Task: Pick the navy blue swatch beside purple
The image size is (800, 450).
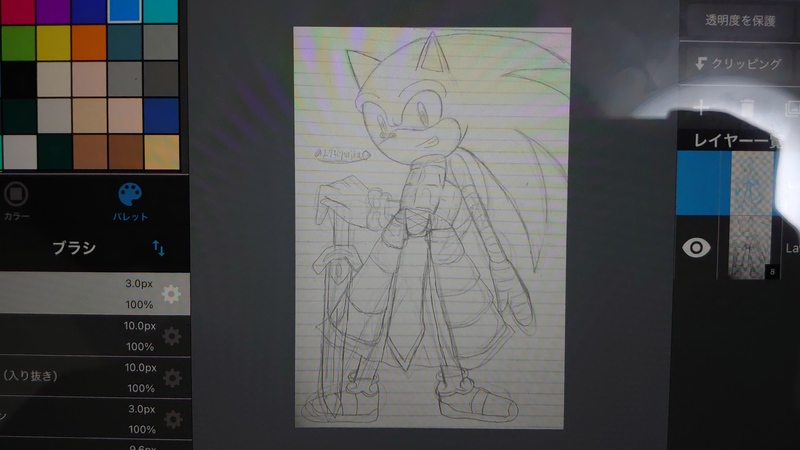Action: point(88,11)
